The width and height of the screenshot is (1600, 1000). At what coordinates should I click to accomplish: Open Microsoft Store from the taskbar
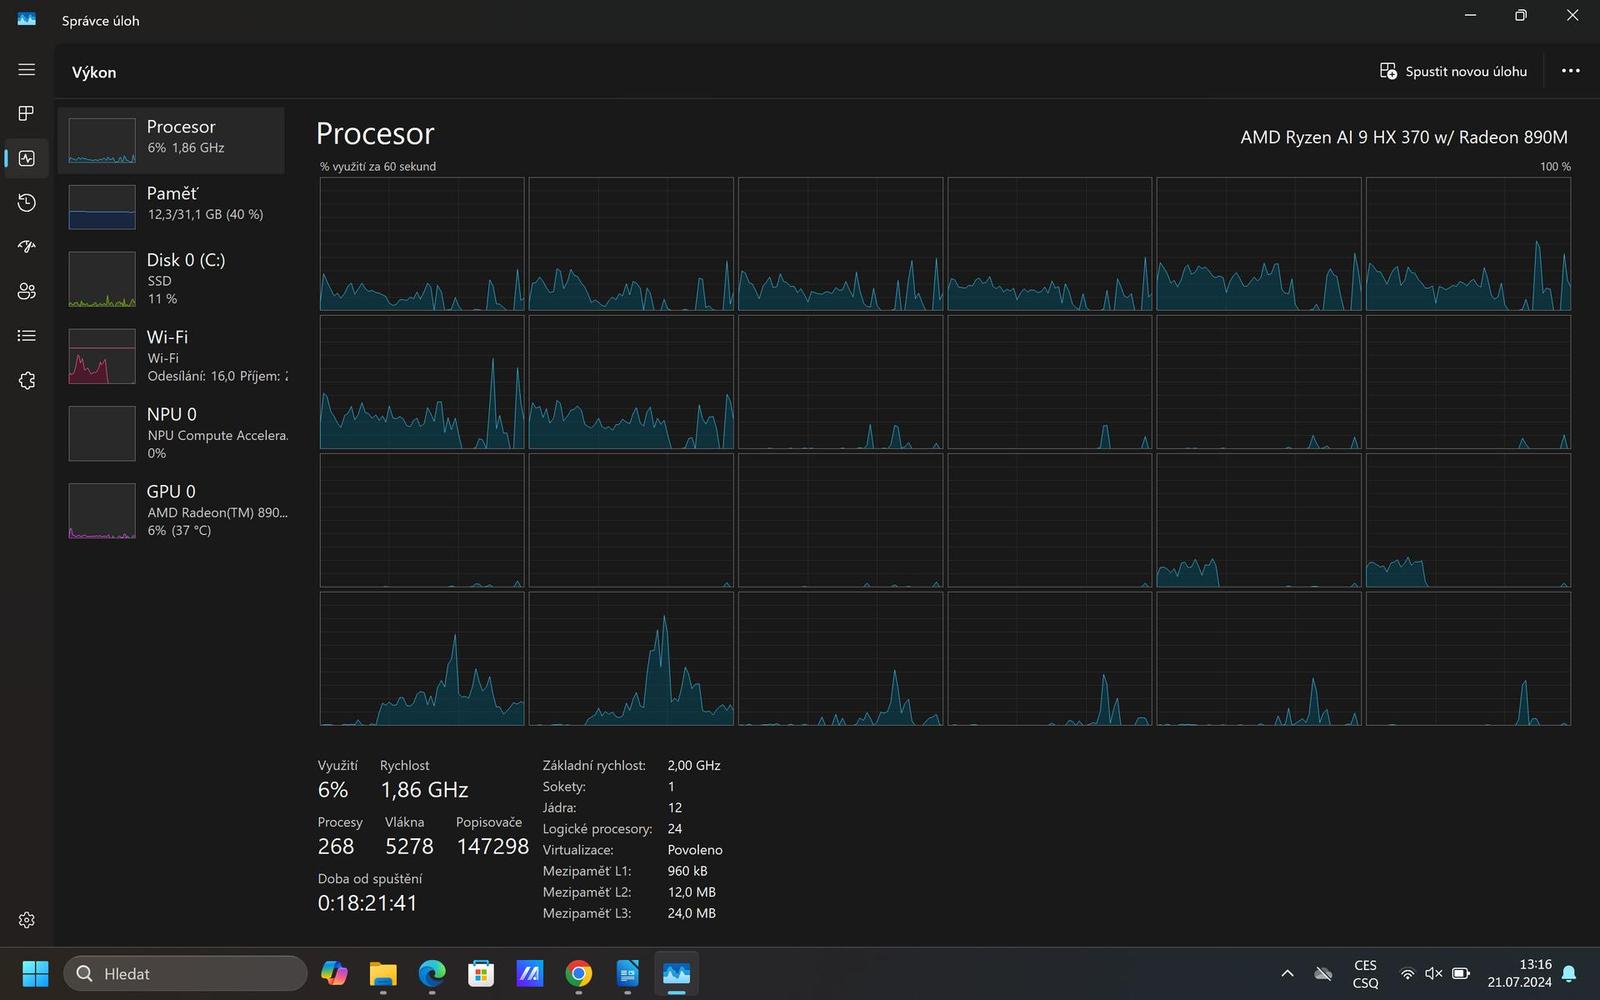click(481, 973)
